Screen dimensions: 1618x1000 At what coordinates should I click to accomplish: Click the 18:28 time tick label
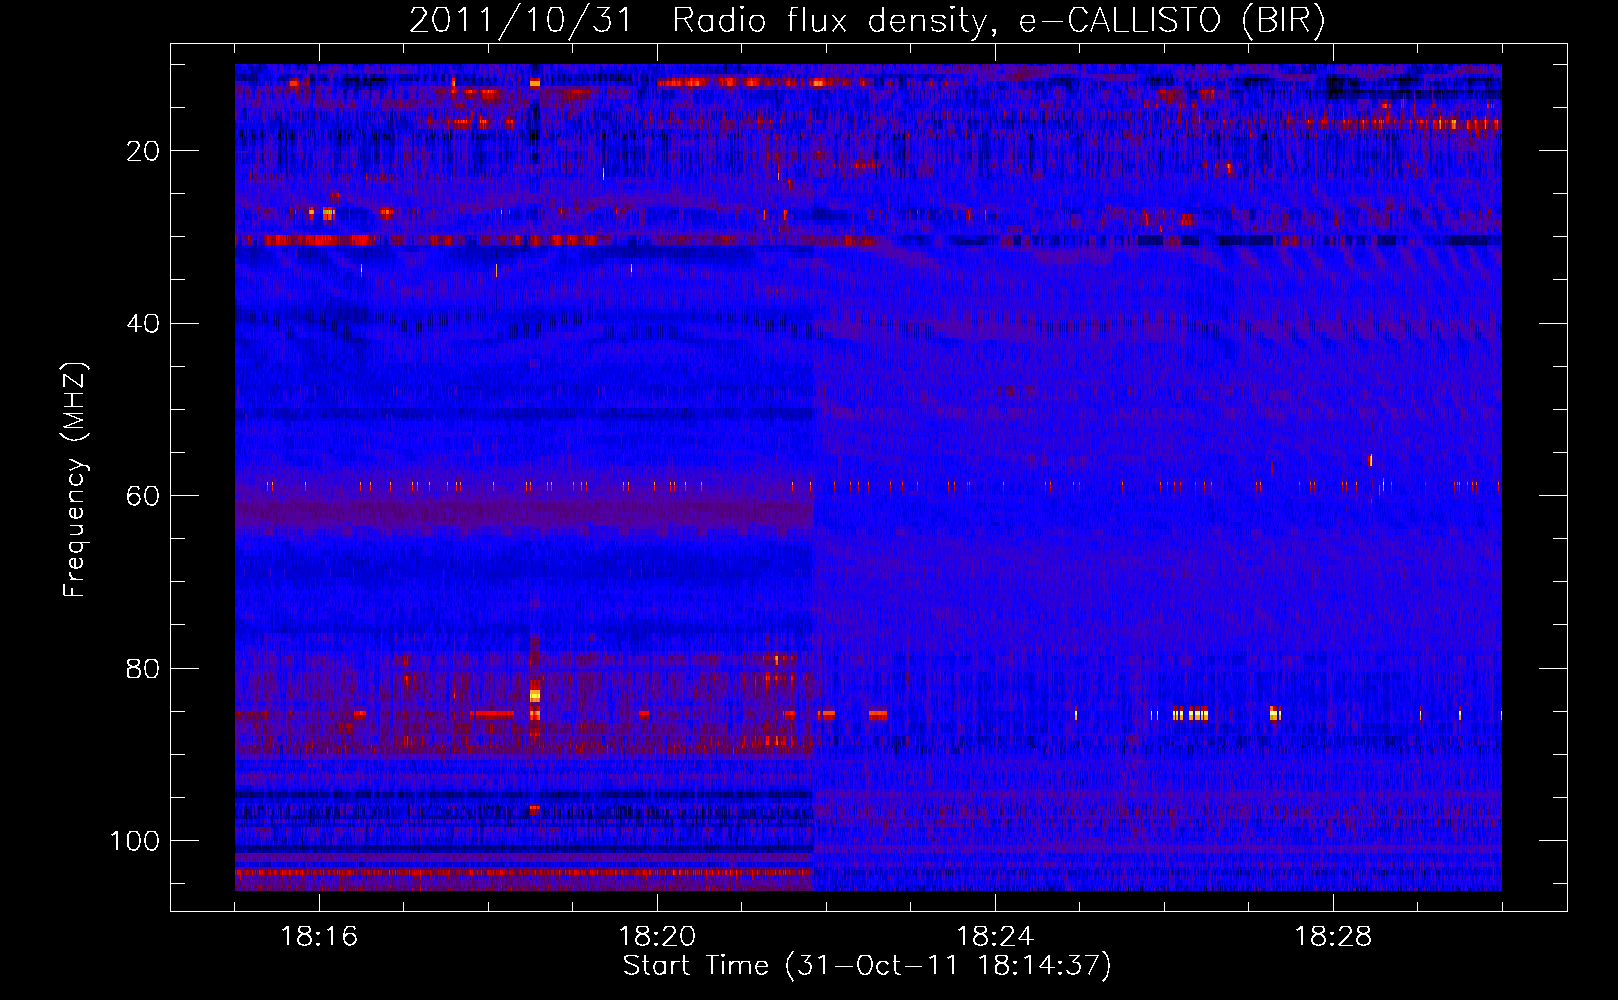tap(1333, 937)
